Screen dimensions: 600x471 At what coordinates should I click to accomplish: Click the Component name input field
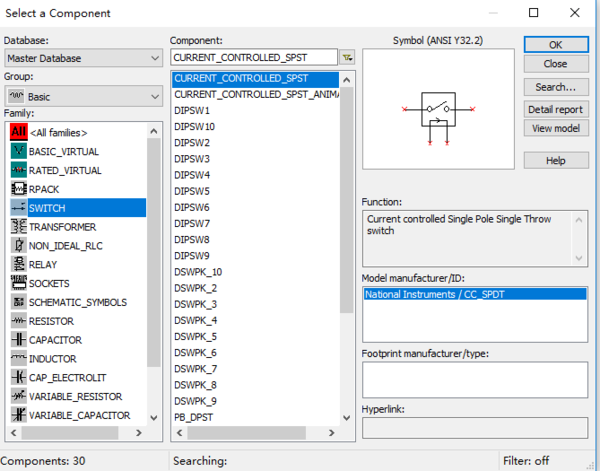[x=254, y=57]
